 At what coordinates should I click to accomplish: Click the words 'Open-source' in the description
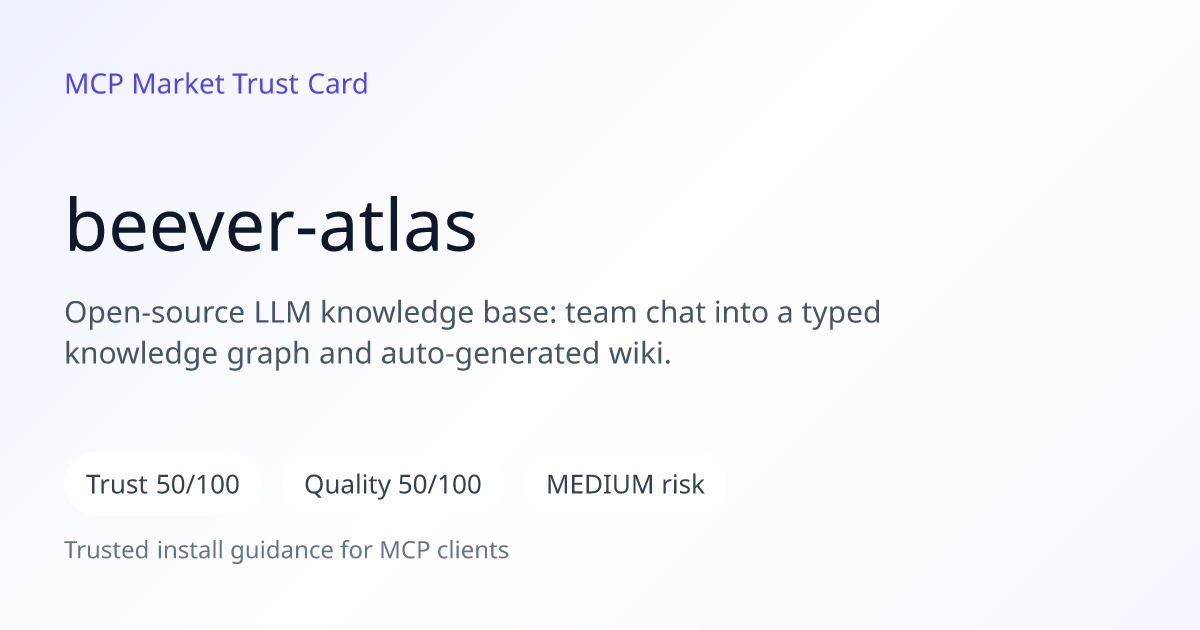(x=151, y=313)
